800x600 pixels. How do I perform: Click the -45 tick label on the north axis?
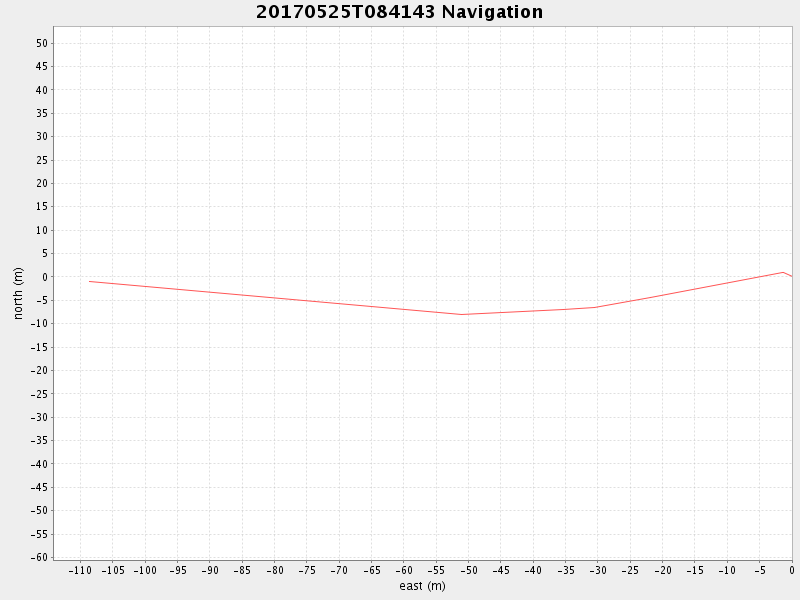click(x=40, y=487)
